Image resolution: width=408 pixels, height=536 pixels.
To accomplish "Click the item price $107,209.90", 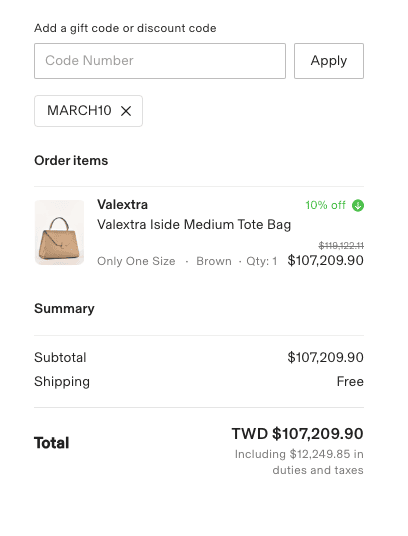I will (x=325, y=260).
